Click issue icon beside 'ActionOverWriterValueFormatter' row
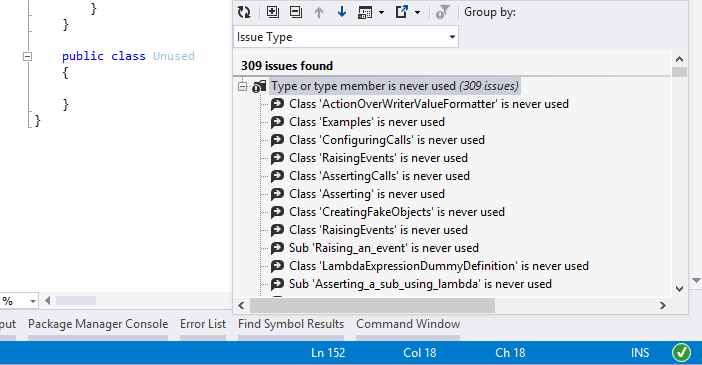This screenshot has height=365, width=702. pos(278,104)
